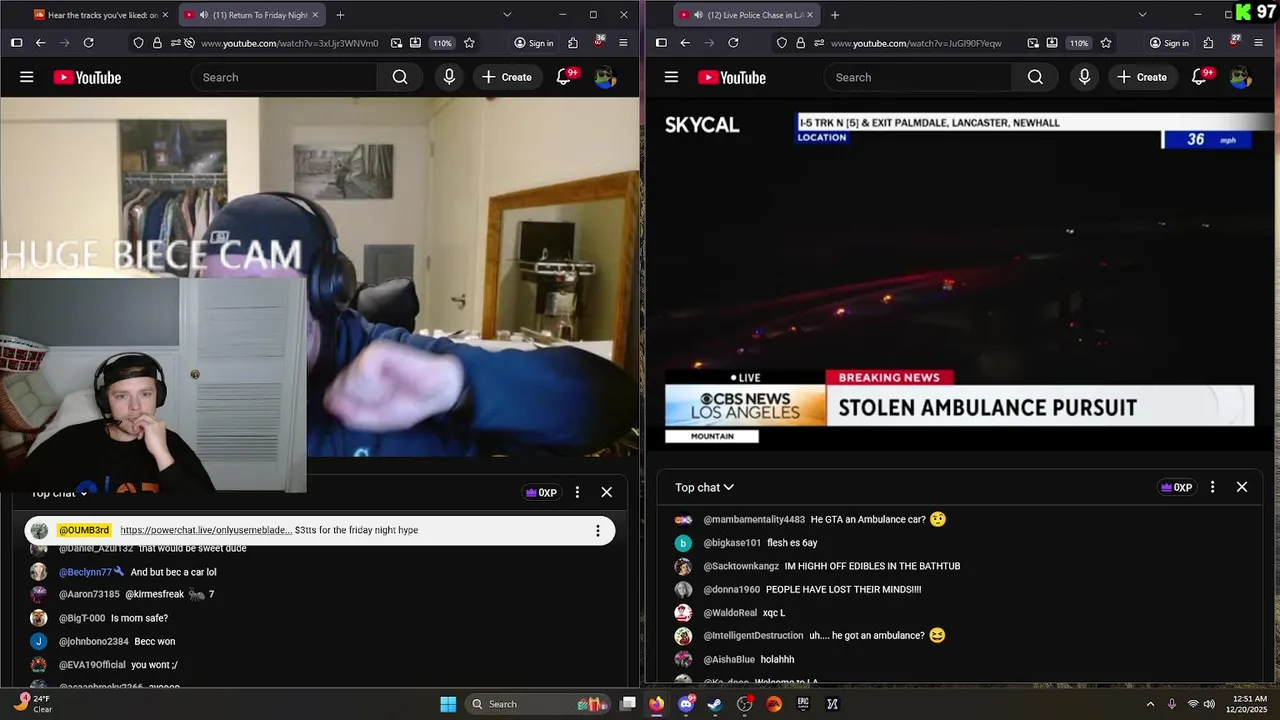Open notifications bell in left YouTube window
Viewport: 1280px width, 720px height.
[x=564, y=77]
